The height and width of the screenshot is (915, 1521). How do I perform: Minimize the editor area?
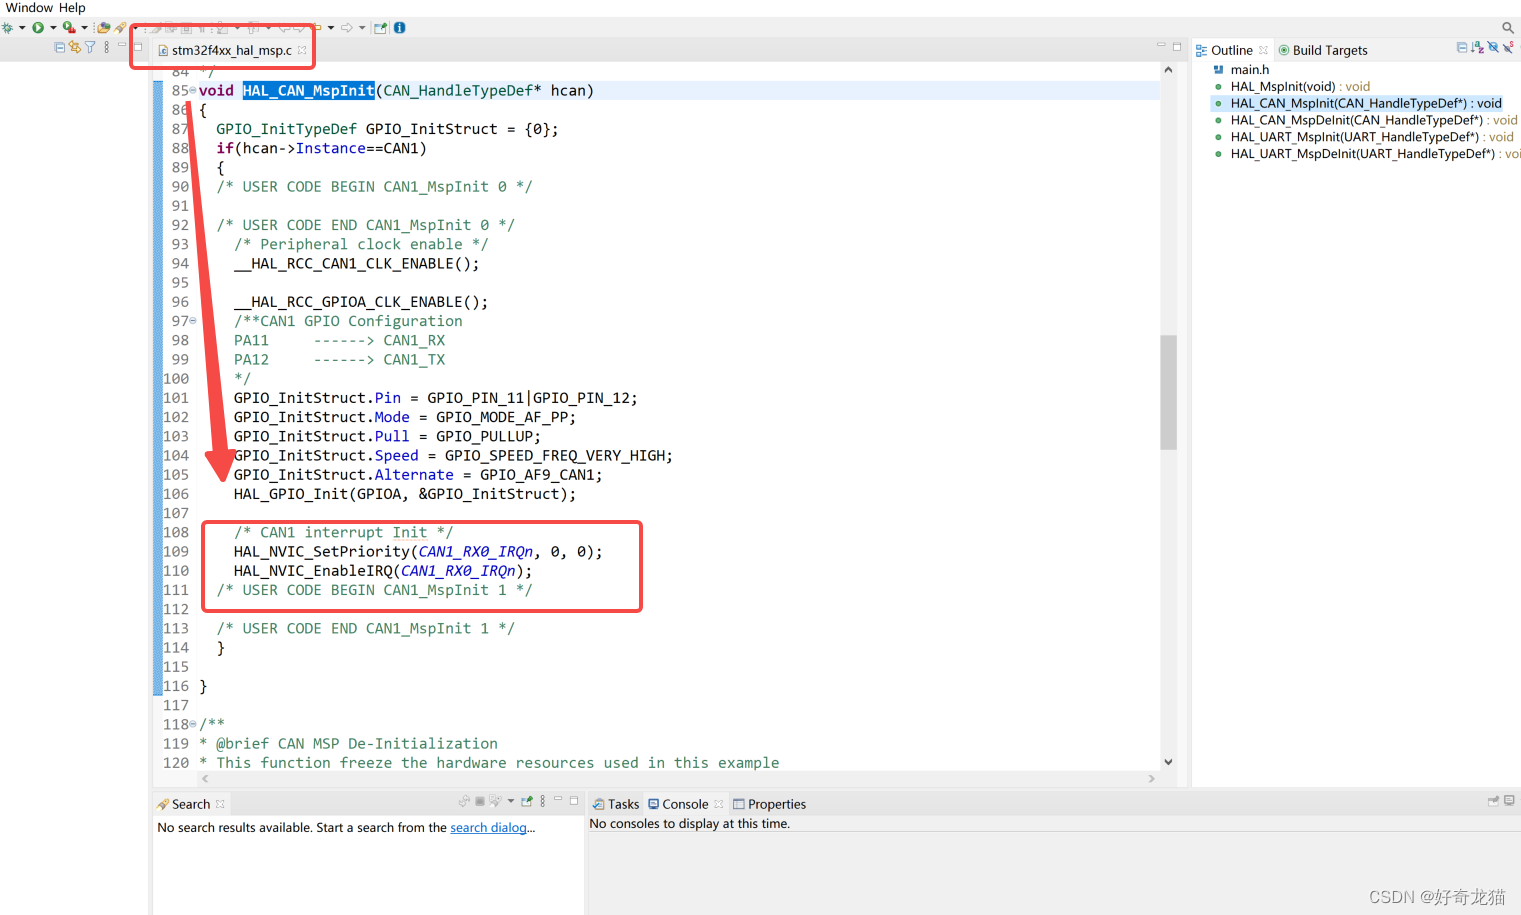click(1161, 45)
